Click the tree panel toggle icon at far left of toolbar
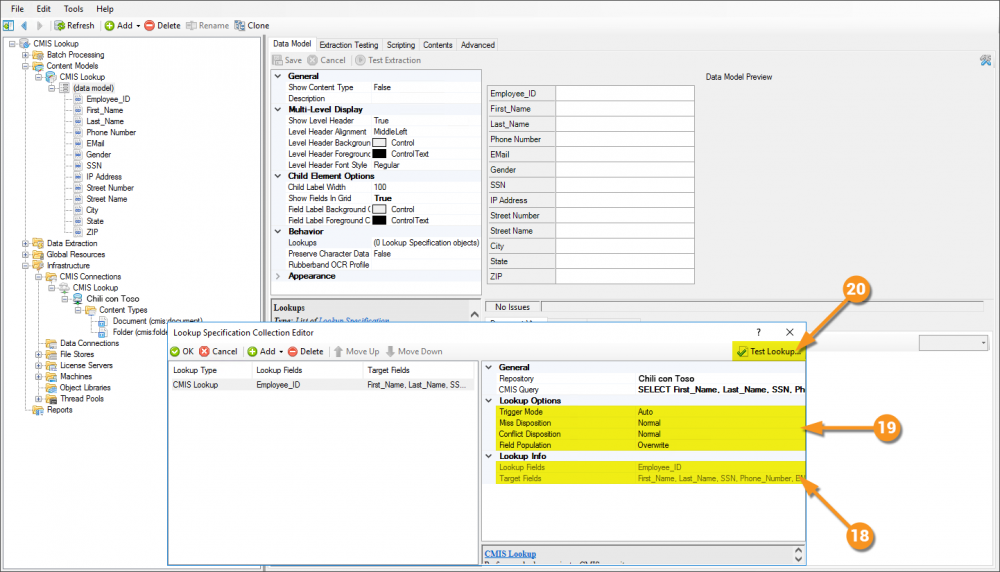The width and height of the screenshot is (1000, 572). tap(8, 26)
